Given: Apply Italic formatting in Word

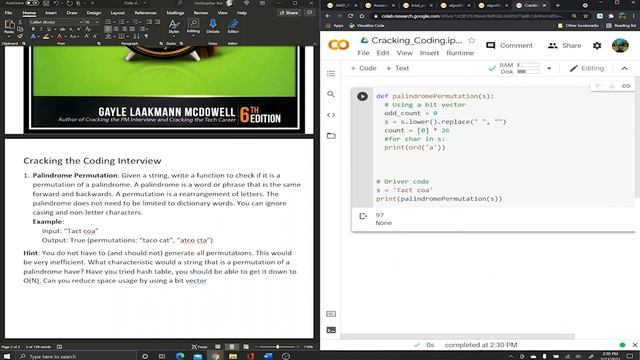Looking at the screenshot, I should (40, 29).
